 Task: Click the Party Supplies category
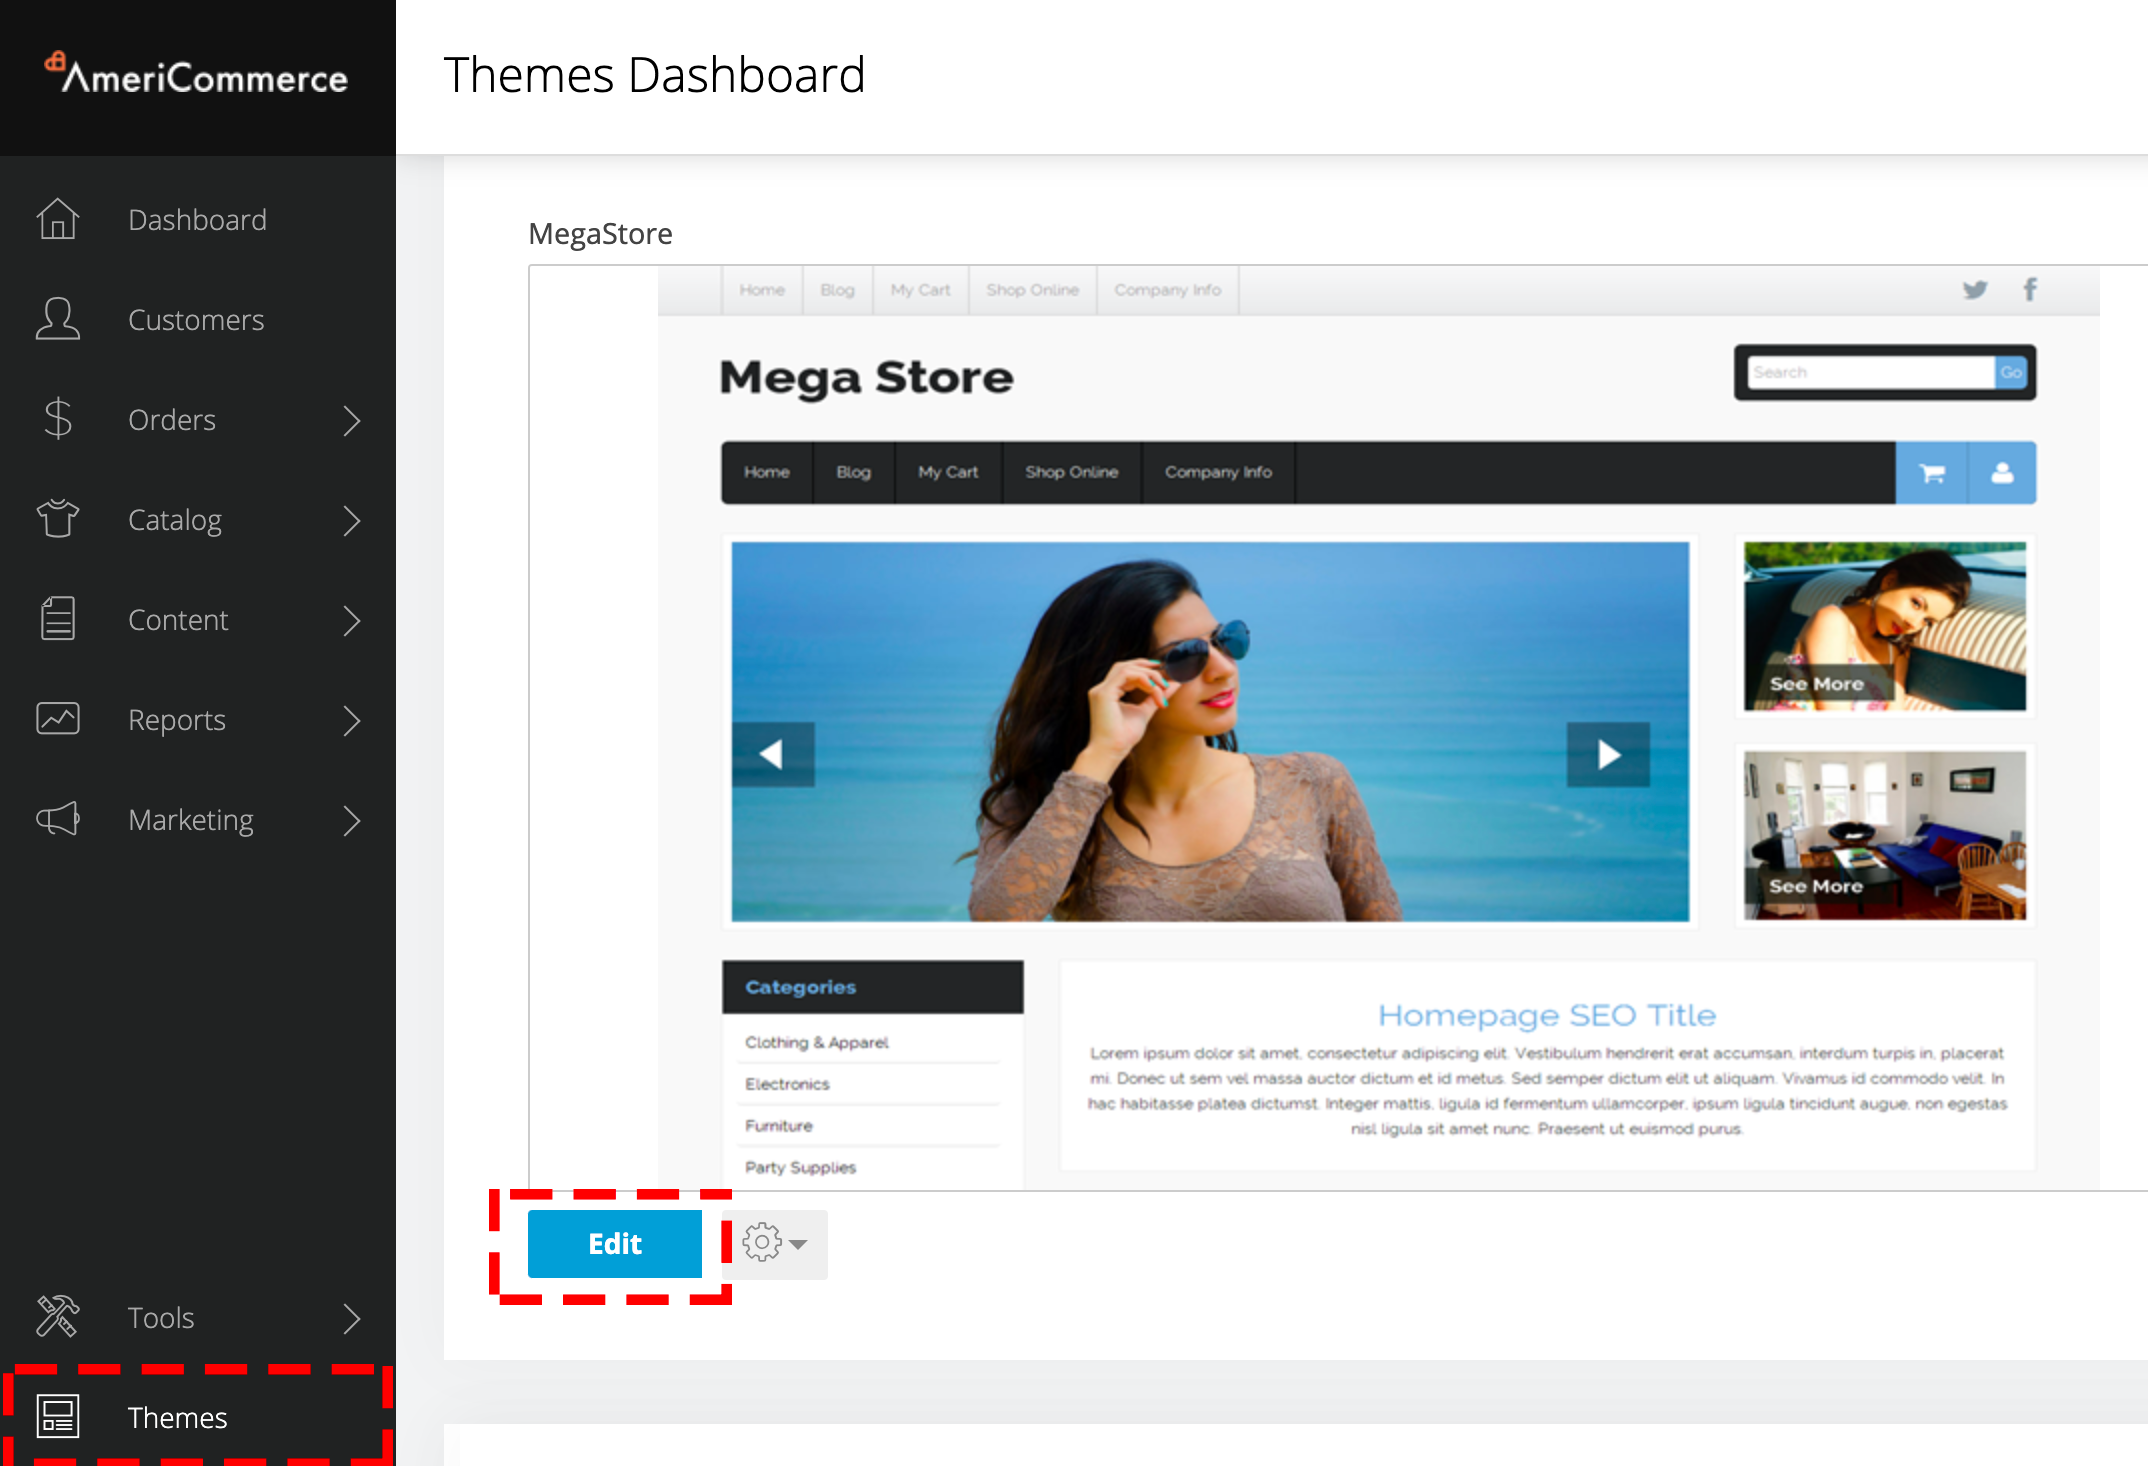[800, 1168]
